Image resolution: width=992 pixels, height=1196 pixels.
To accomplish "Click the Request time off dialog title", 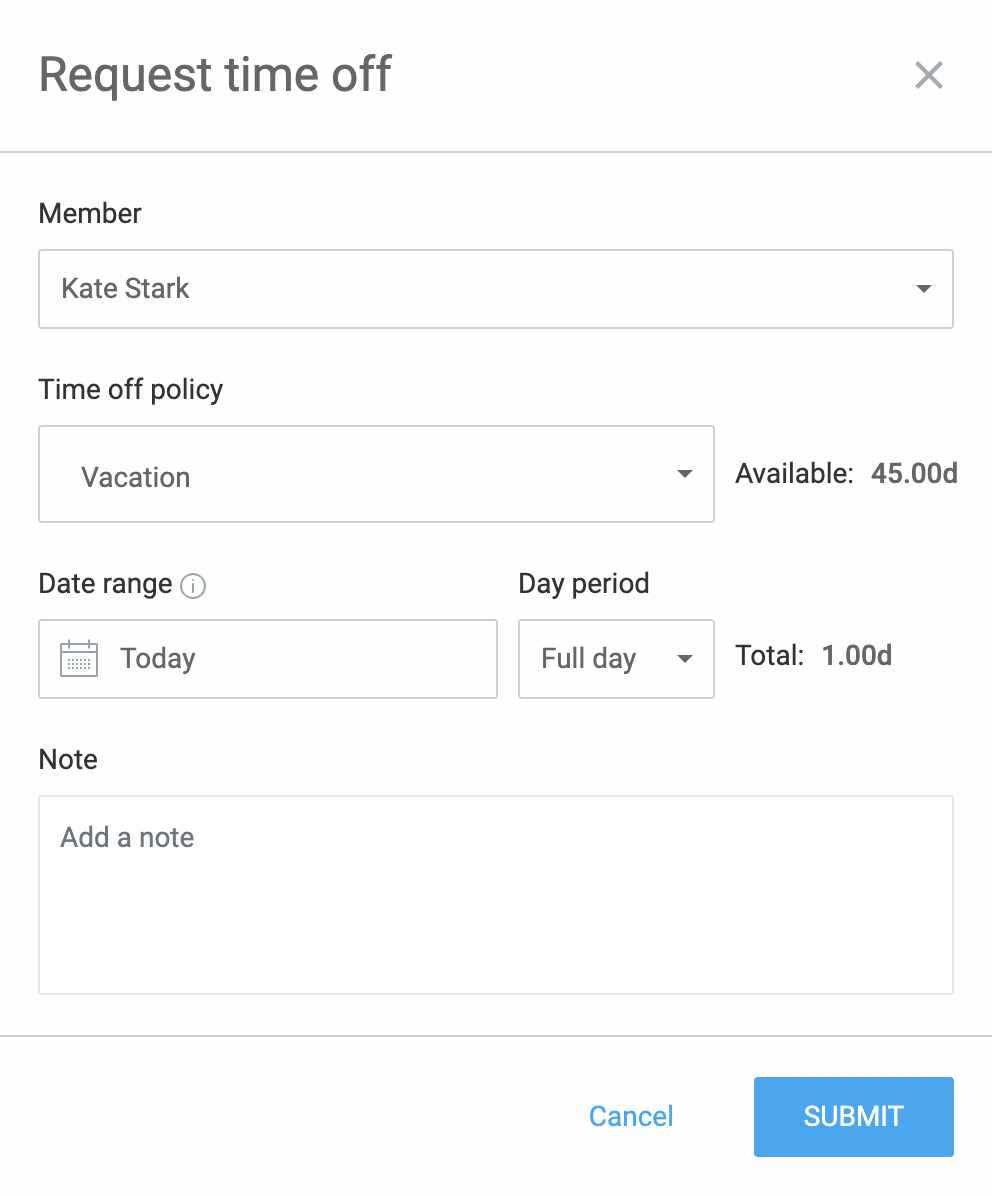I will (214, 75).
